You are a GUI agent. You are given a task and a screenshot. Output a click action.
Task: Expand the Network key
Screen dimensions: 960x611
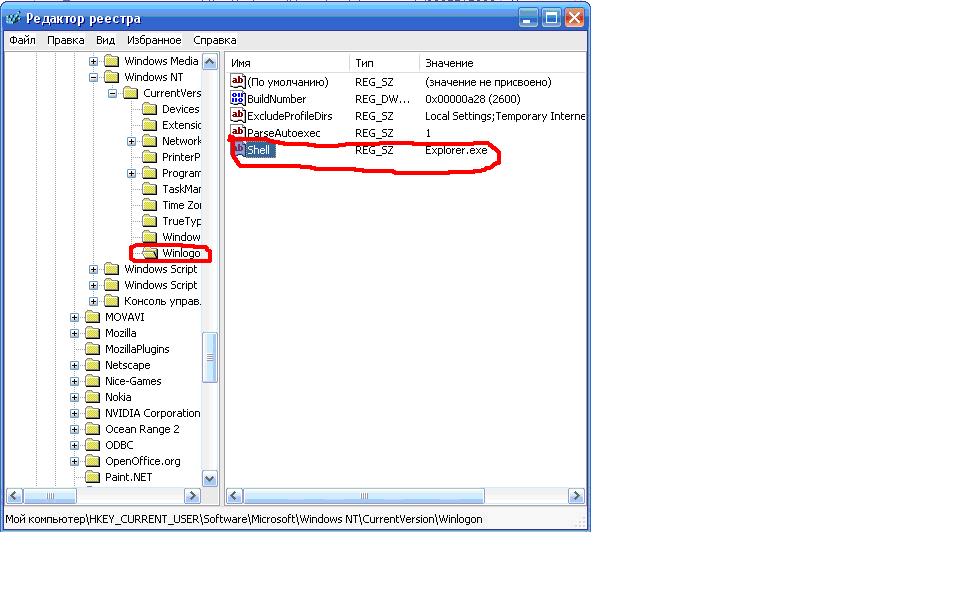(132, 141)
